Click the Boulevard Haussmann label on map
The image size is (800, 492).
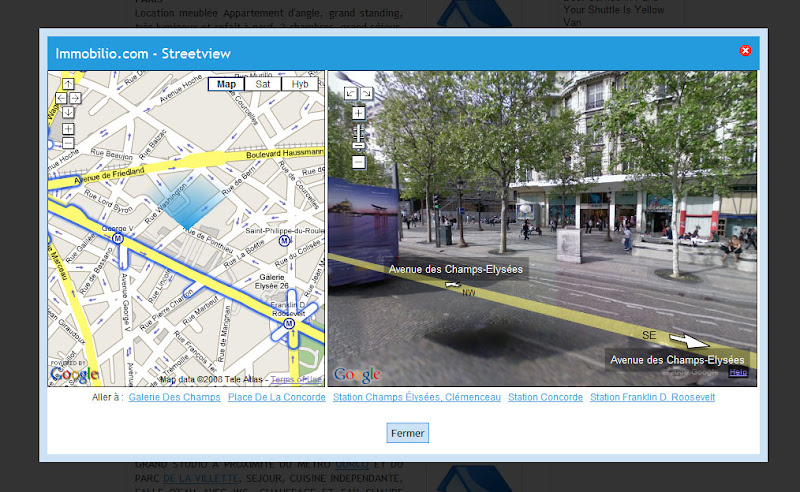pos(285,153)
